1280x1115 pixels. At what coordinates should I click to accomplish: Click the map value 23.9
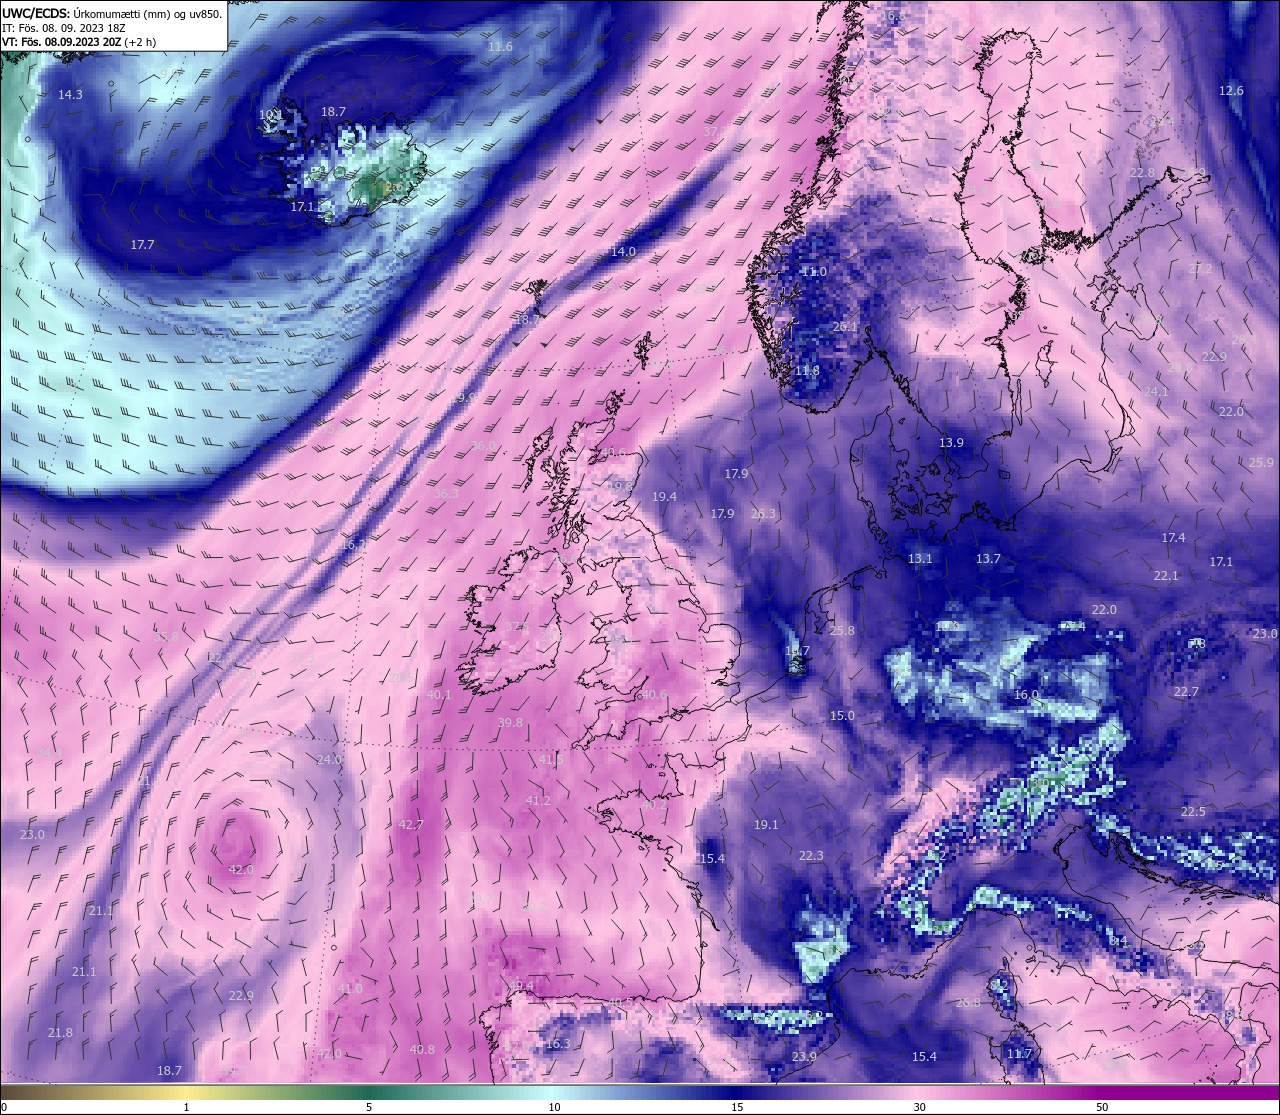pyautogui.click(x=804, y=1057)
